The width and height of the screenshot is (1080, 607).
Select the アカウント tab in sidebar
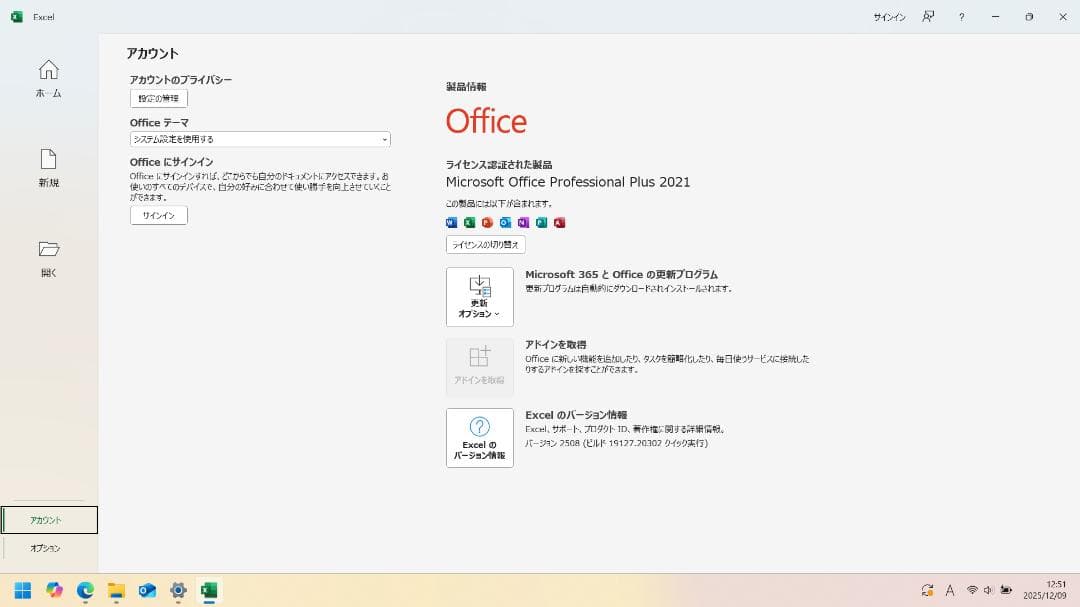tap(49, 520)
